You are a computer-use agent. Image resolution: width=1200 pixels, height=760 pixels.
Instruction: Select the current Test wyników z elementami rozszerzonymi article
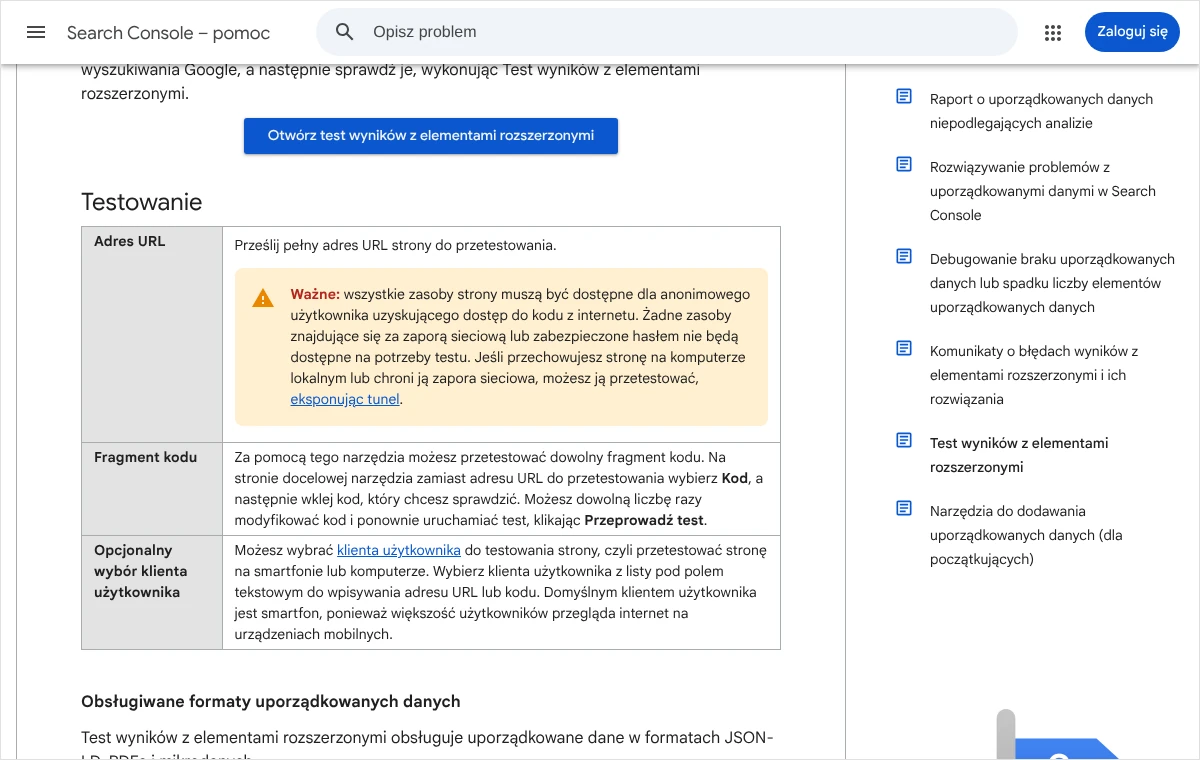1019,455
